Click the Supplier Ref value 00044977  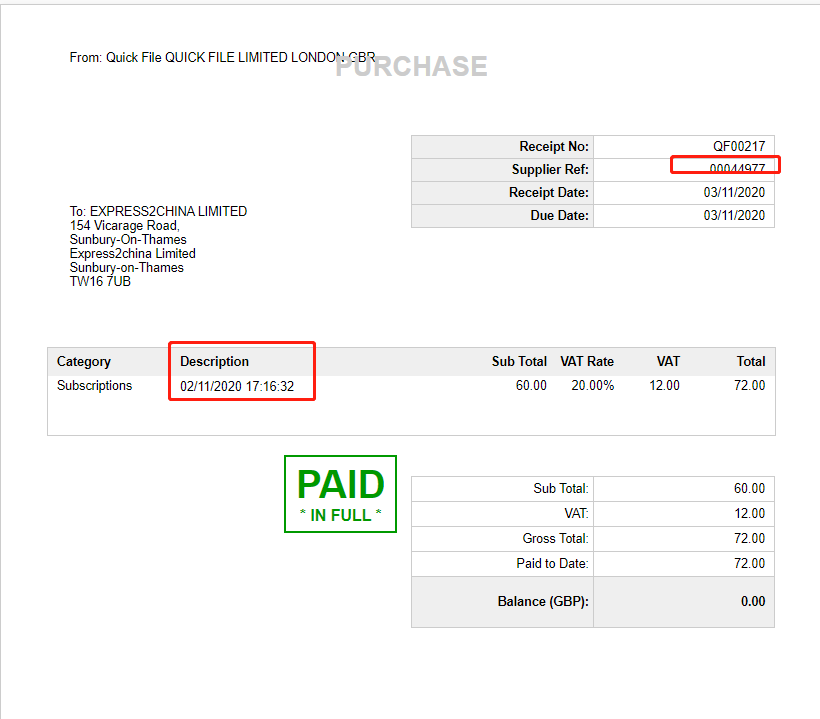(x=736, y=169)
